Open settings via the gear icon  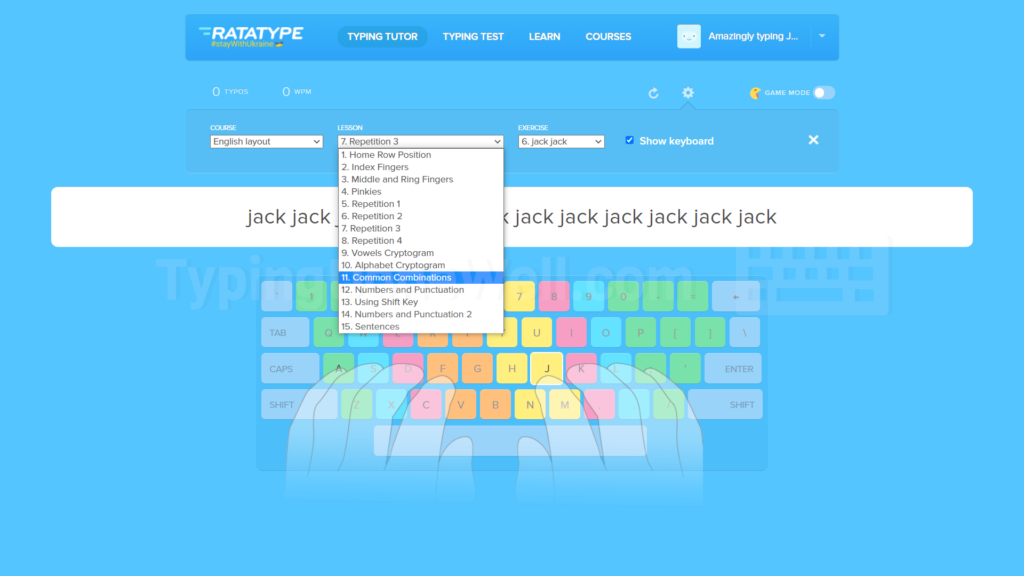[x=688, y=93]
